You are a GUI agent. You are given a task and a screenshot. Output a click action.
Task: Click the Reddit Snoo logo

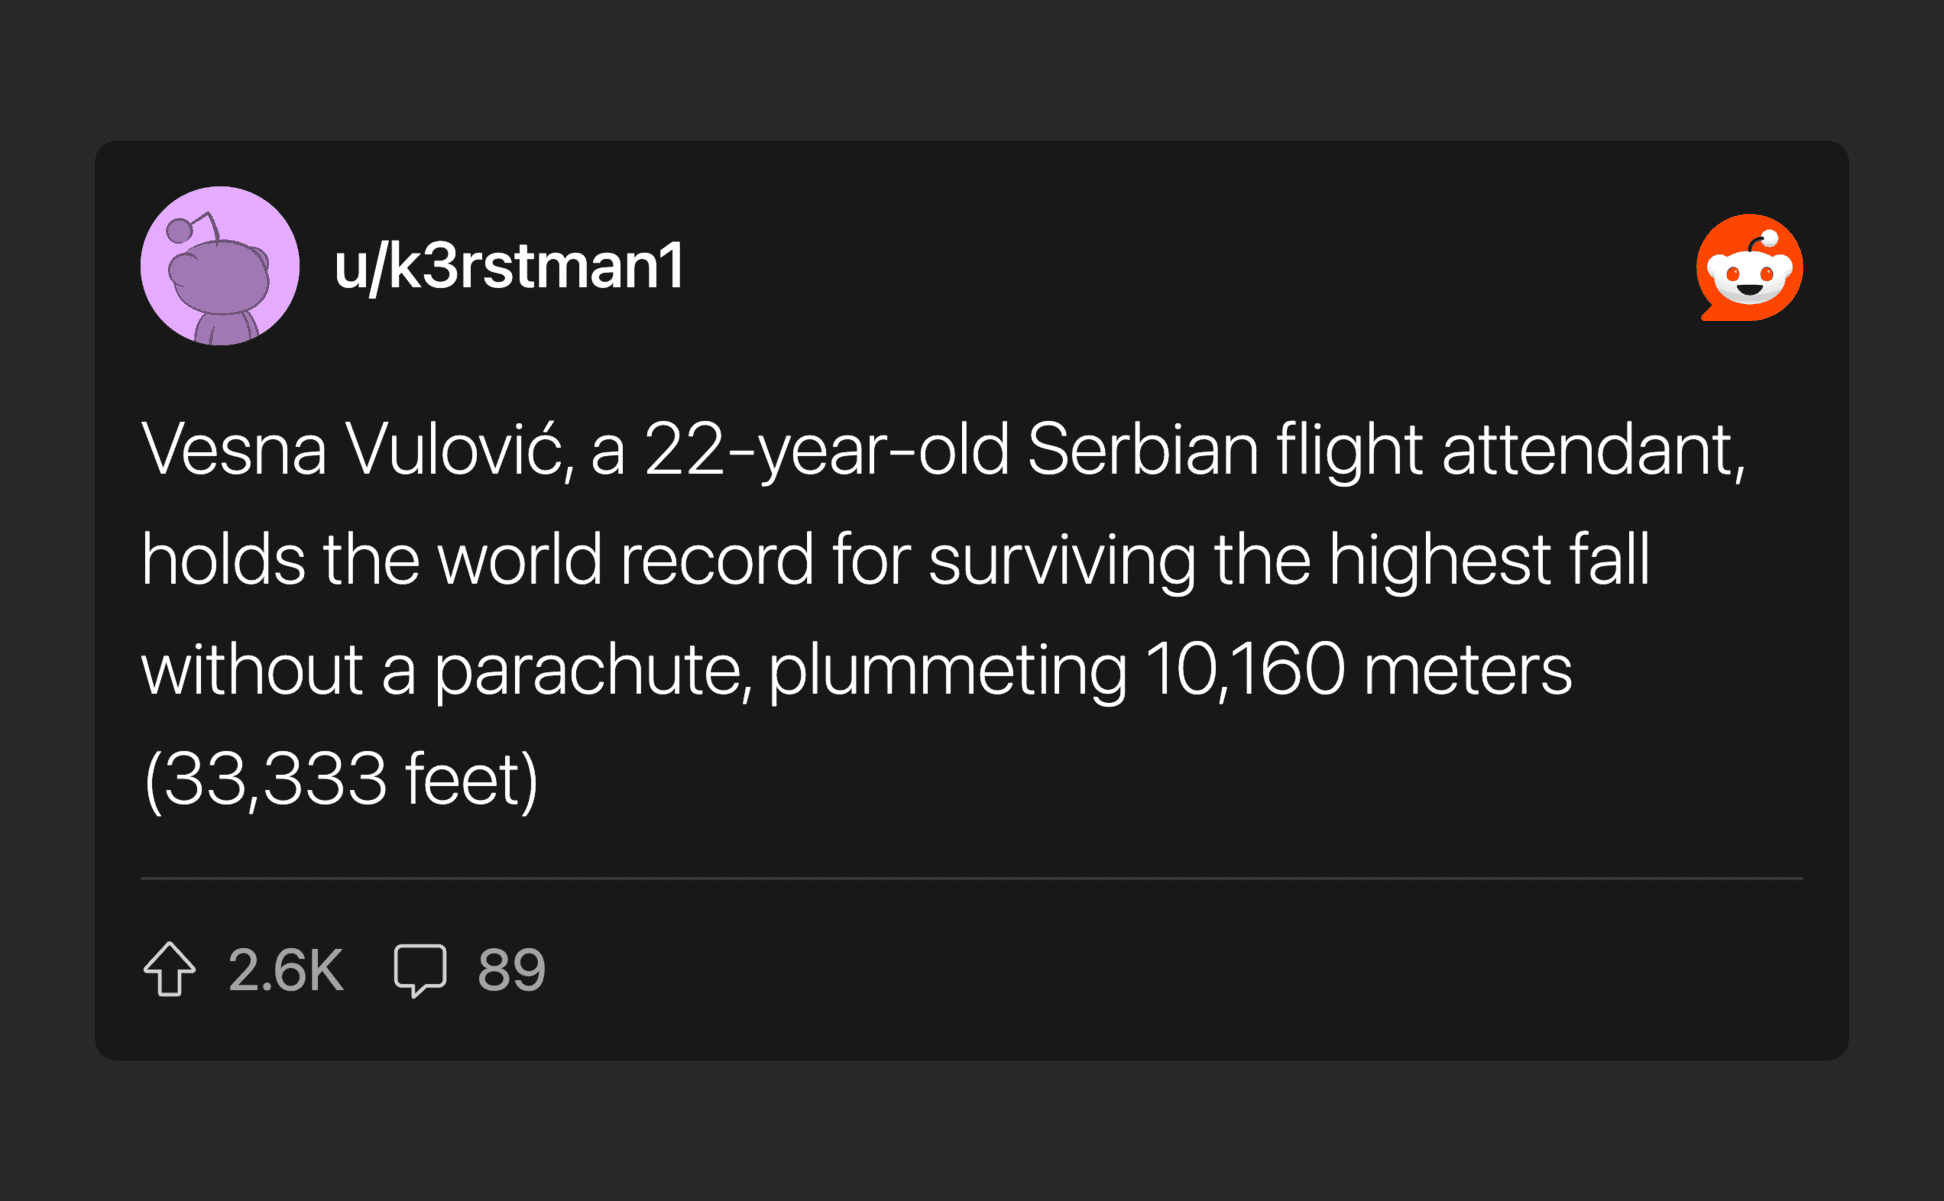1749,267
